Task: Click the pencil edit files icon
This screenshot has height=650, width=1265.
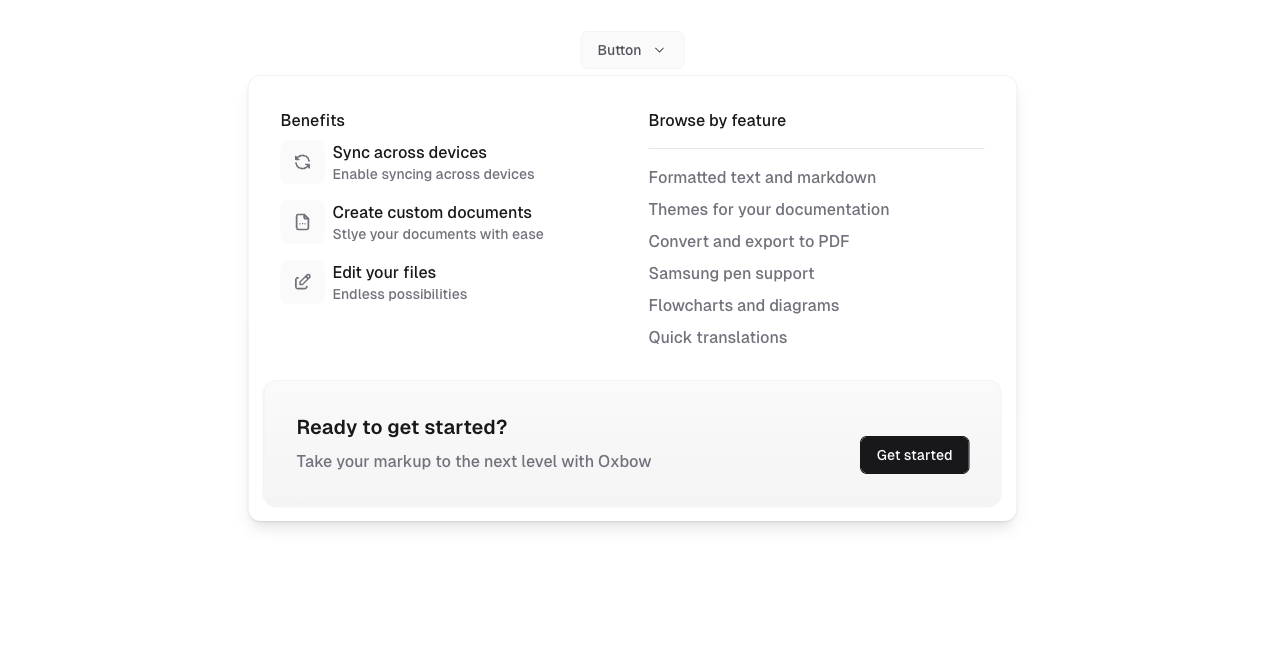Action: click(302, 282)
